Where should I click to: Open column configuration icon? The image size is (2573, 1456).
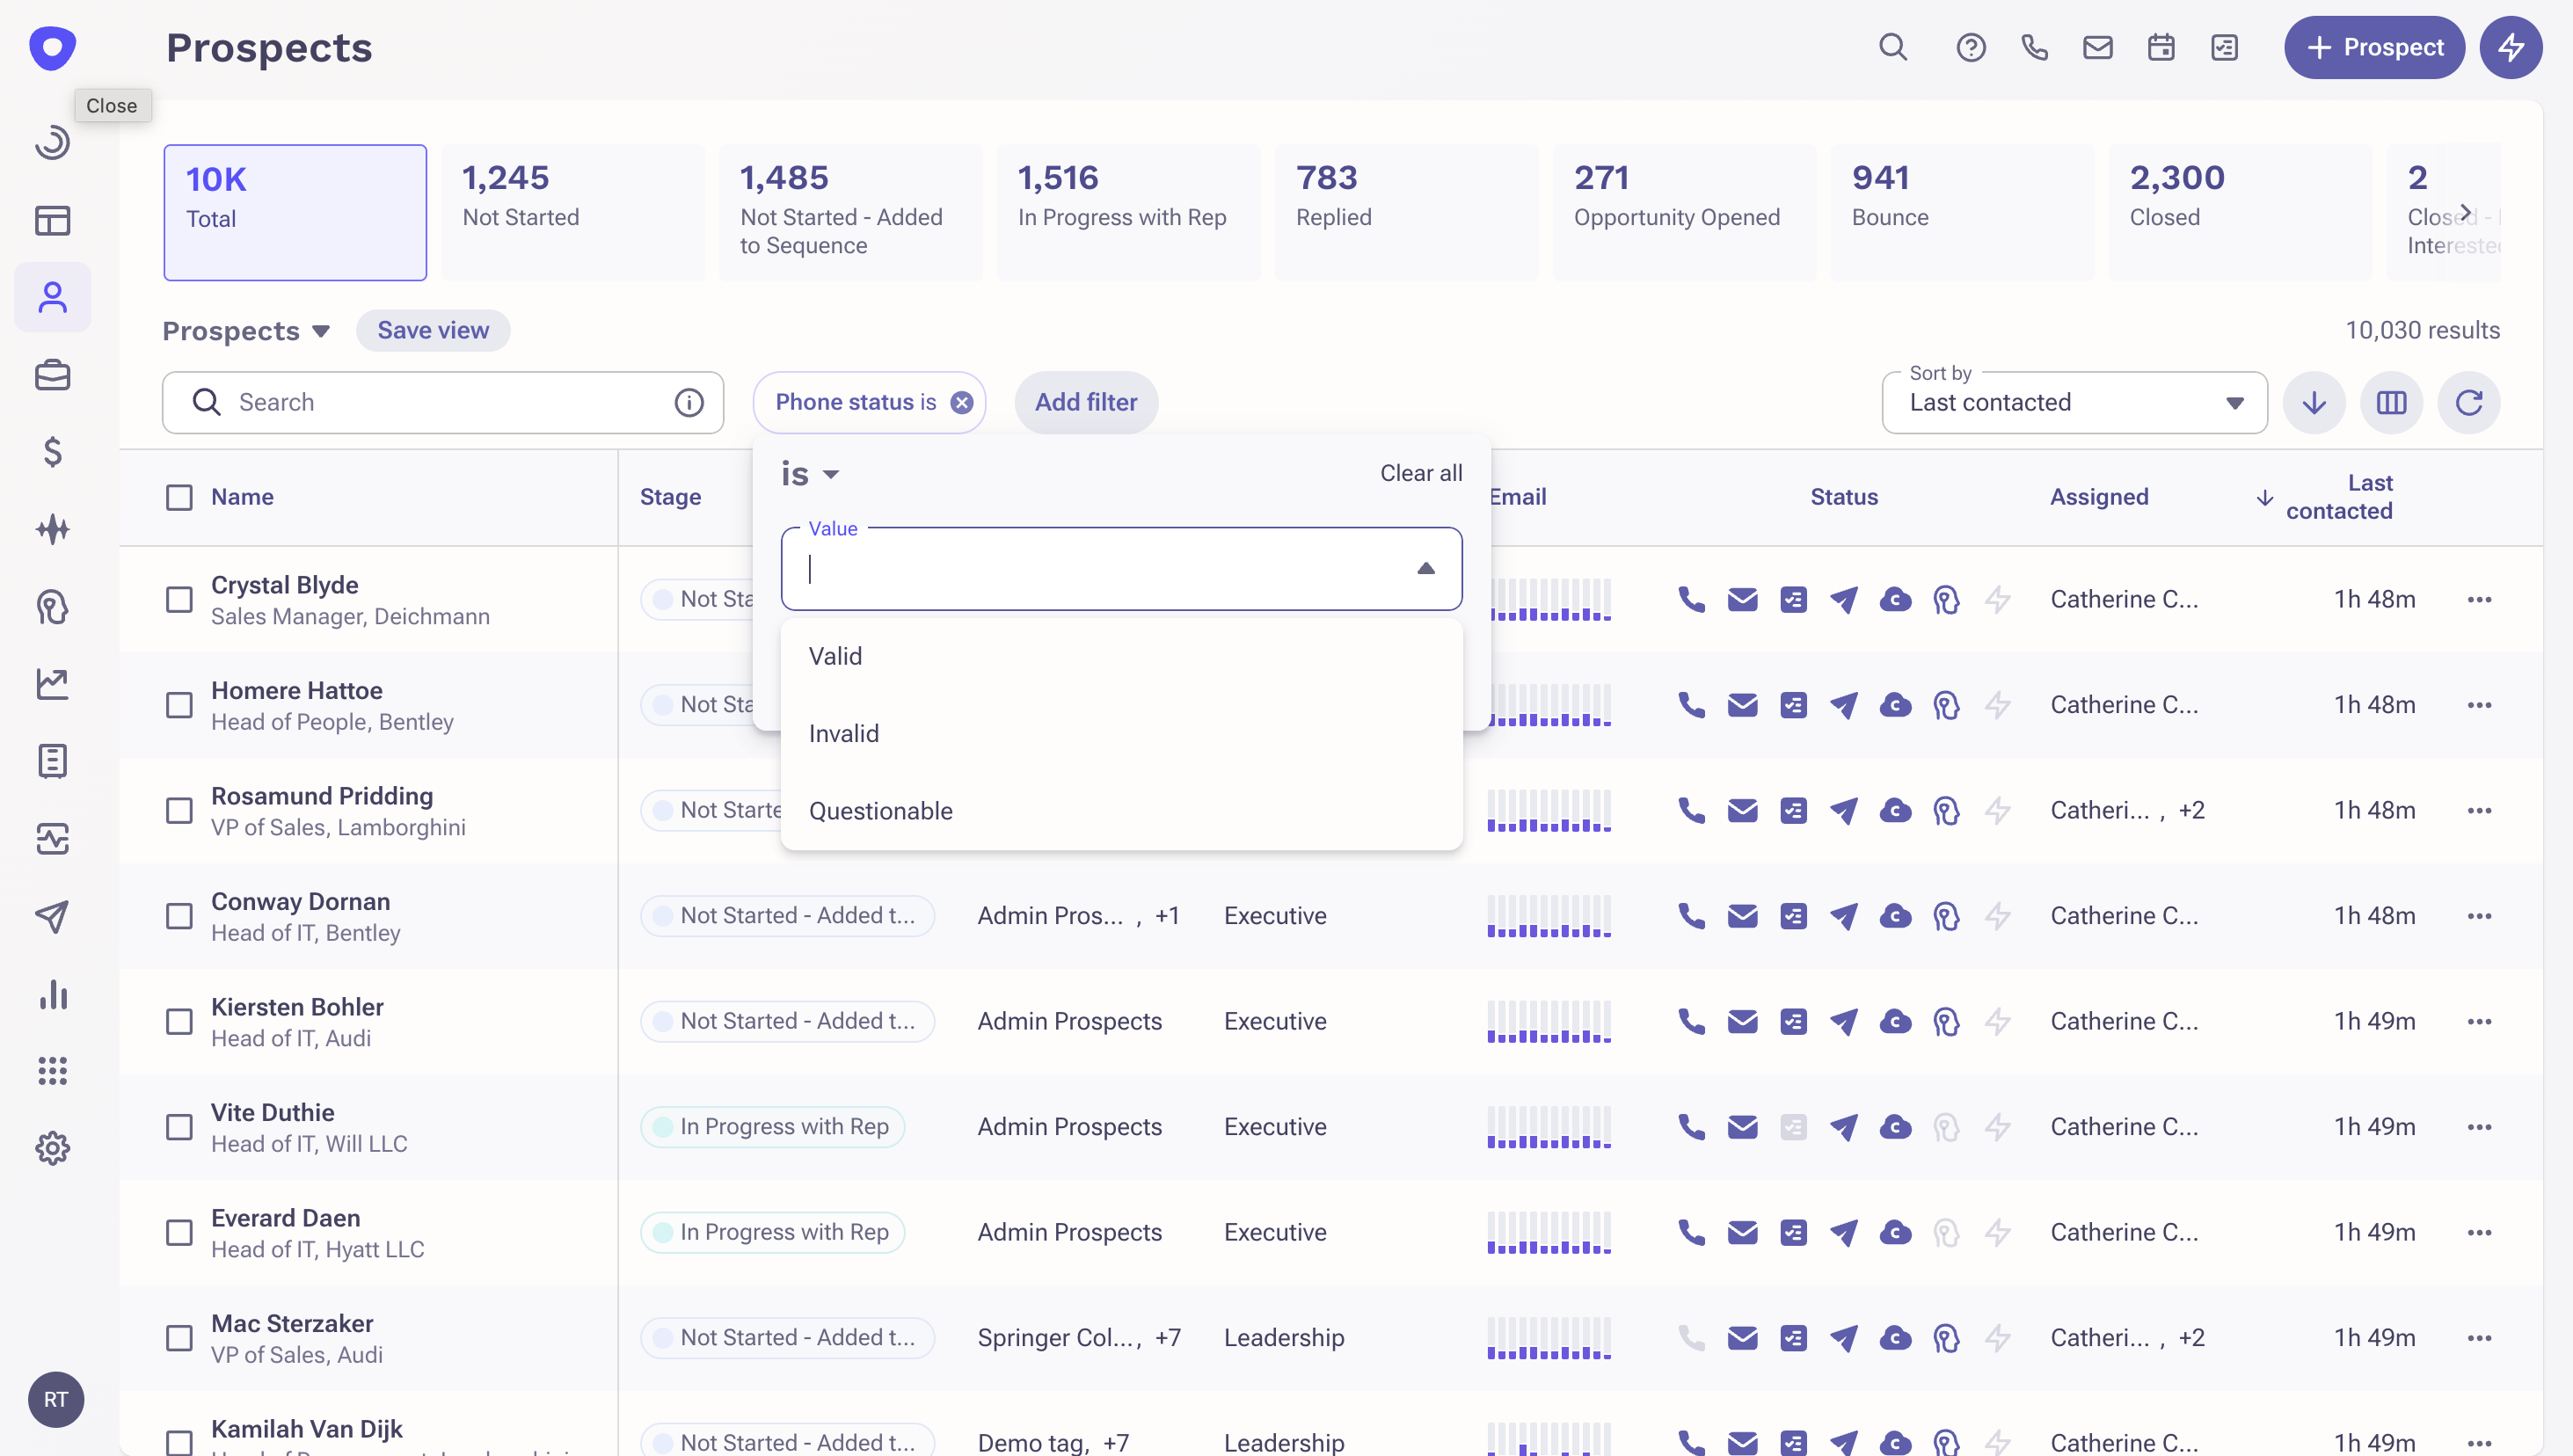[2391, 402]
